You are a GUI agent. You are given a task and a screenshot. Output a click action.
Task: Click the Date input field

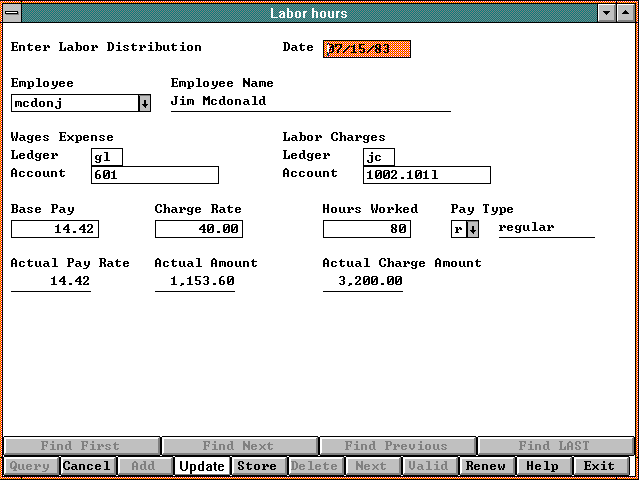[x=366, y=49]
